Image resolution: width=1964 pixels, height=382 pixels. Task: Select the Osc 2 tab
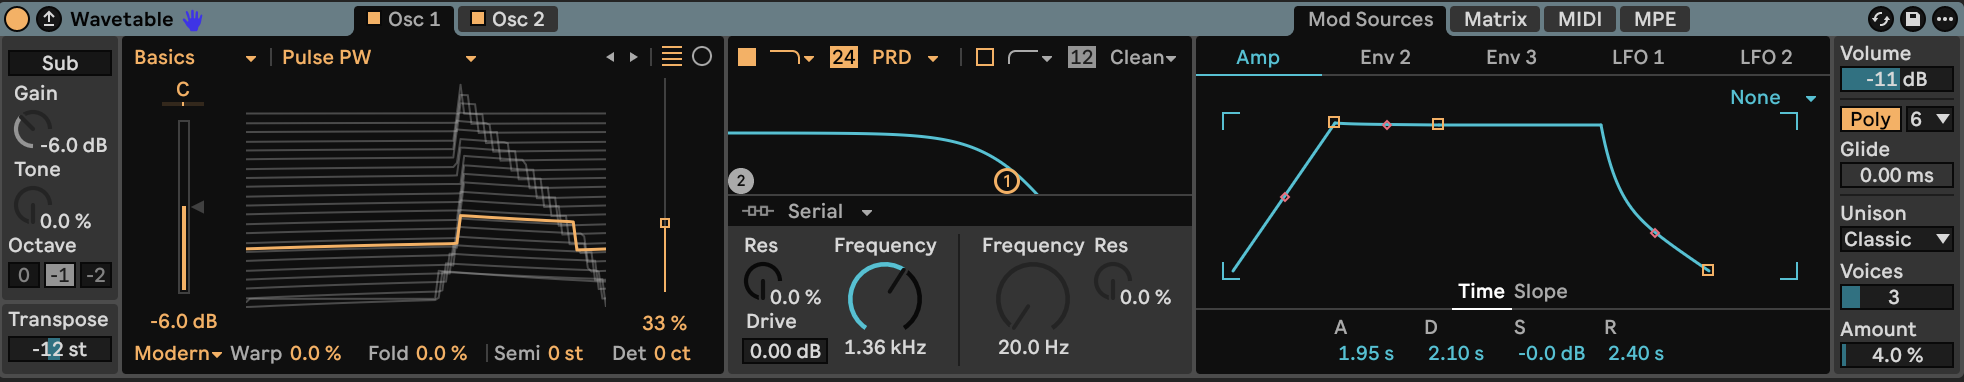pos(508,19)
